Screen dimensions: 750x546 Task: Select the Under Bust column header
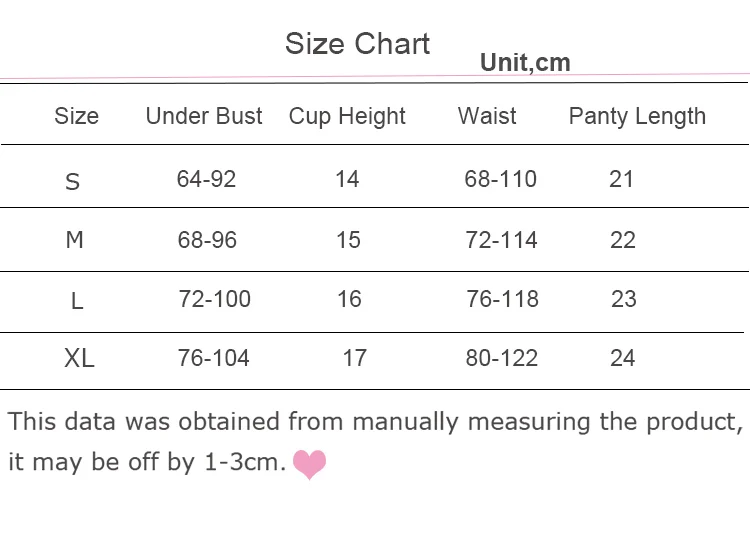[204, 116]
